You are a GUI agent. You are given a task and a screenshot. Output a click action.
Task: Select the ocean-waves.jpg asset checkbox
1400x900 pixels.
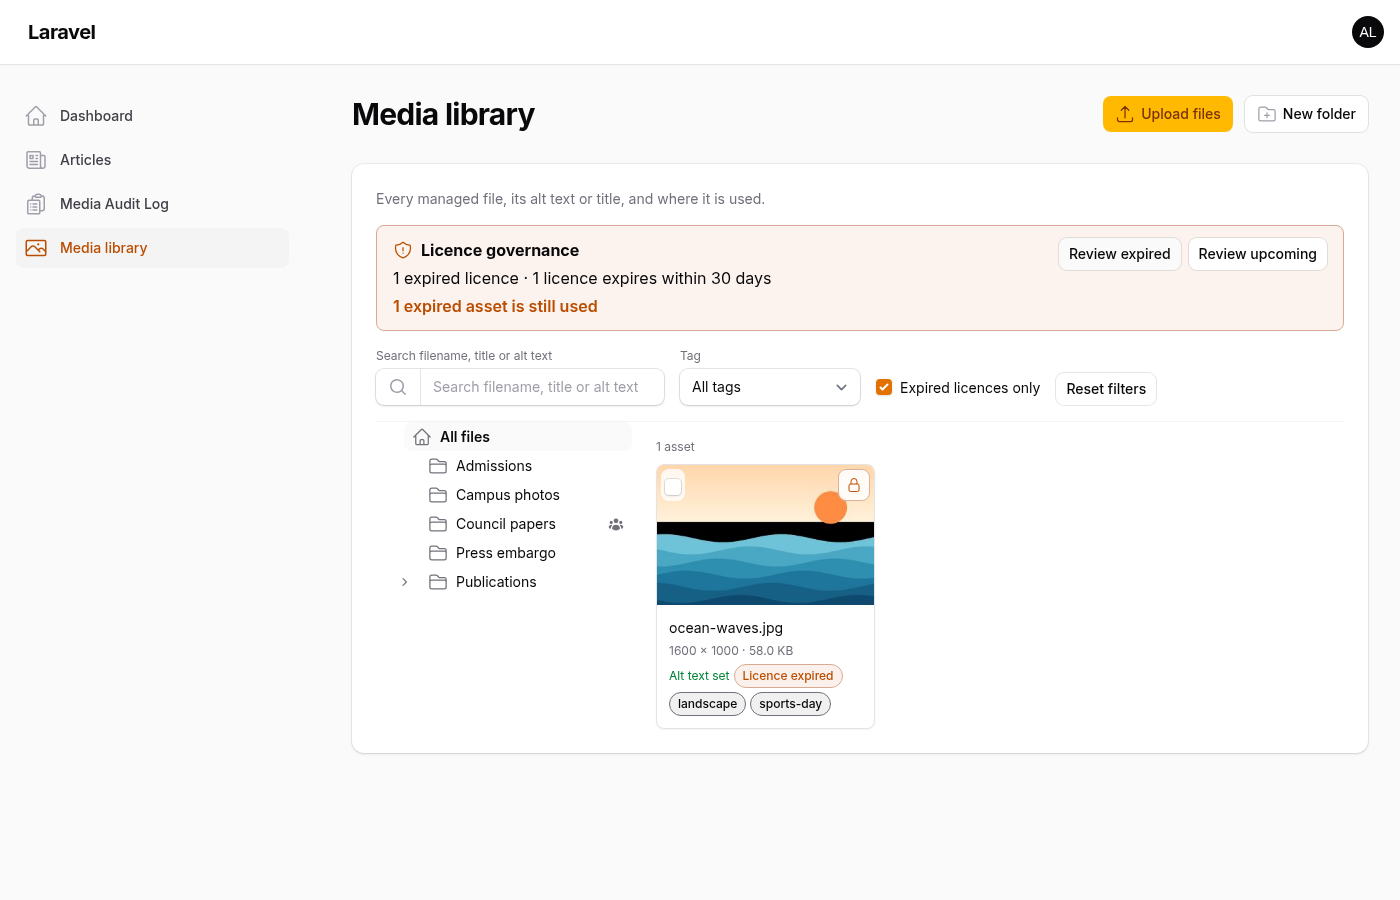point(673,486)
